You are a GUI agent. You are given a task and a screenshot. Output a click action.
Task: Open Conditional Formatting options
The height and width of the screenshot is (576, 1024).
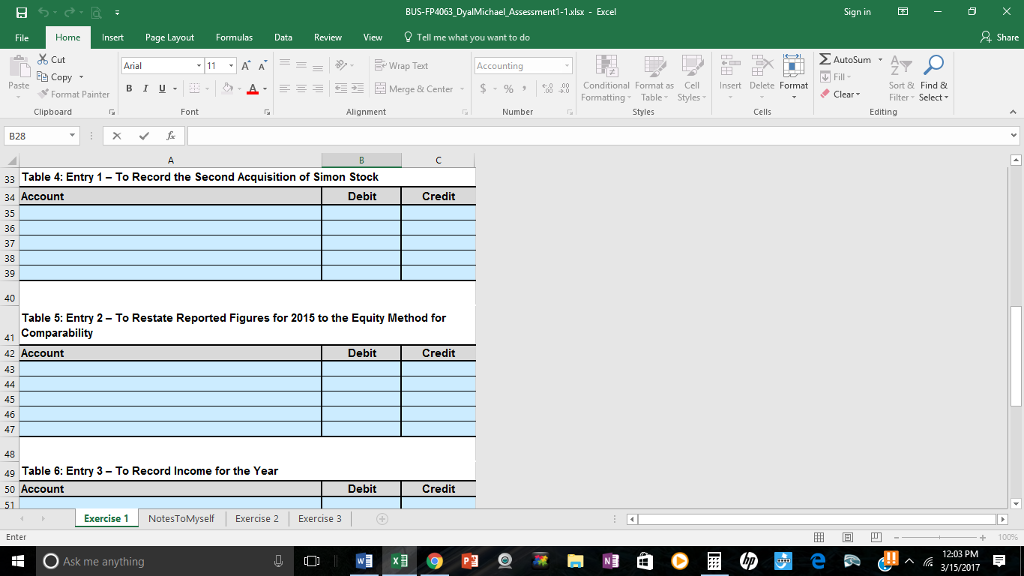click(606, 80)
